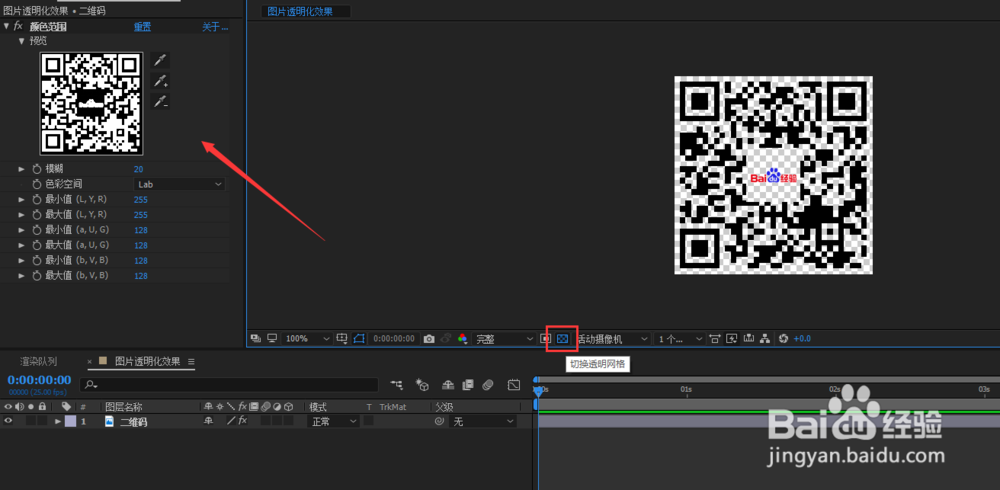This screenshot has width=1000, height=490.
Task: Open the magnification dropdown 100%
Action: pyautogui.click(x=307, y=338)
